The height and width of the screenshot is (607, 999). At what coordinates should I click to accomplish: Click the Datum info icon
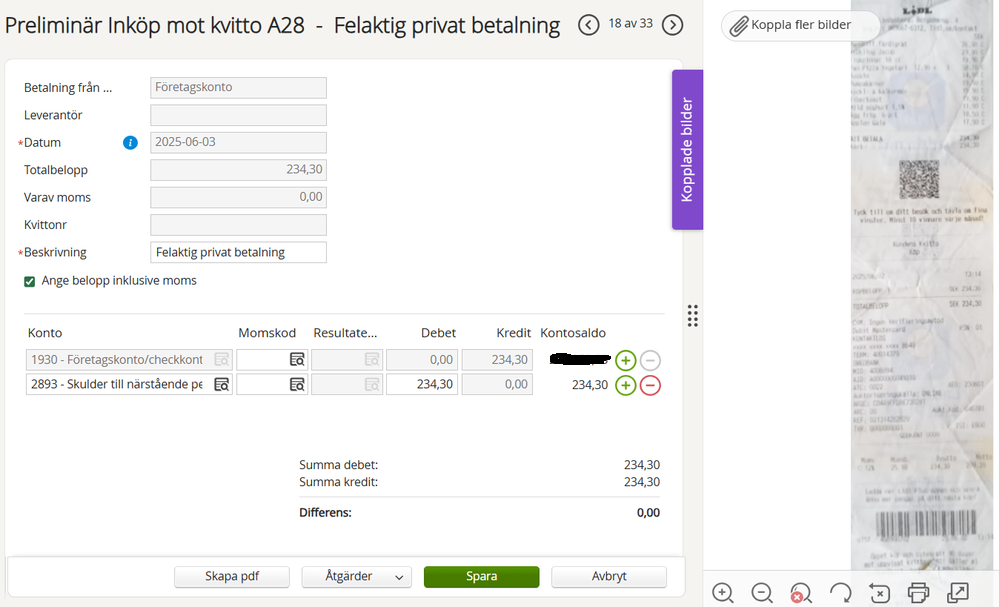point(130,143)
